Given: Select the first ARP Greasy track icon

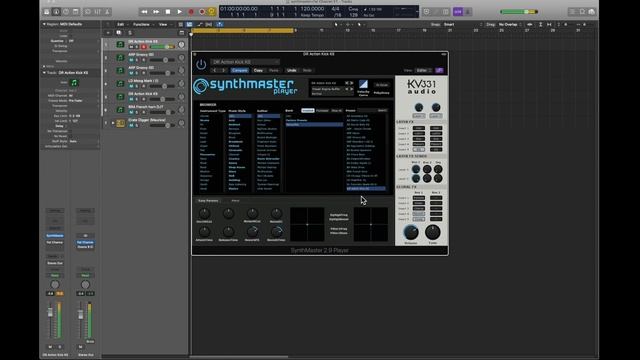Looking at the screenshot, I should [120, 58].
